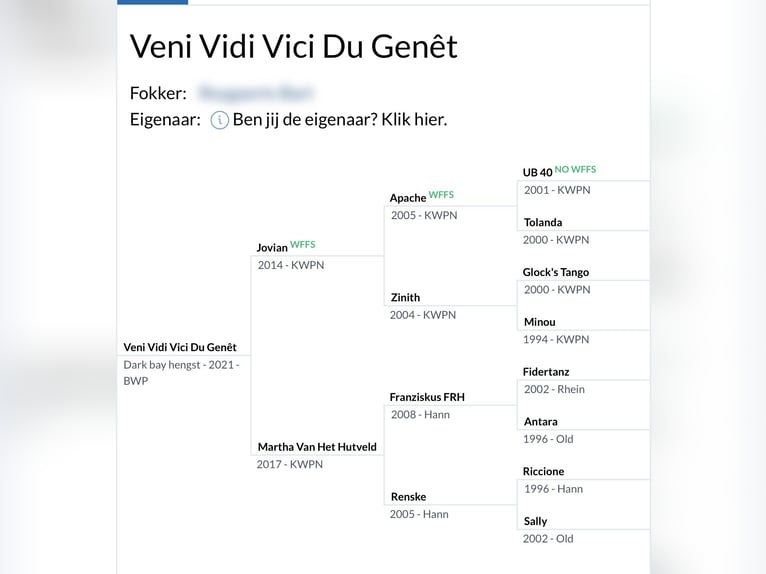Click the green WFFS badge beside Jovian

point(302,244)
